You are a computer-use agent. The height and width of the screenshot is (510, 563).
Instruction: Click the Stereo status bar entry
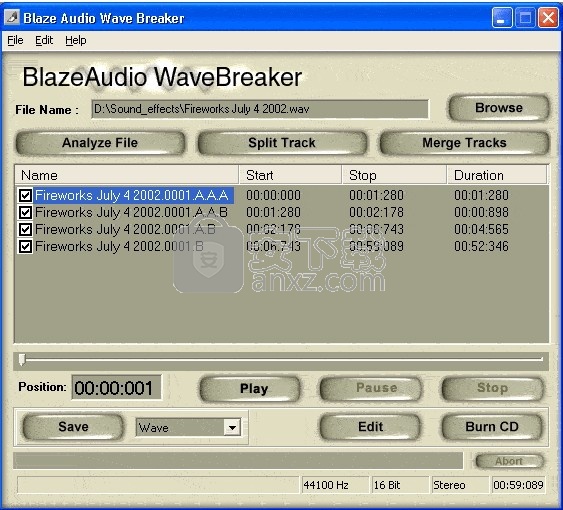tap(460, 485)
